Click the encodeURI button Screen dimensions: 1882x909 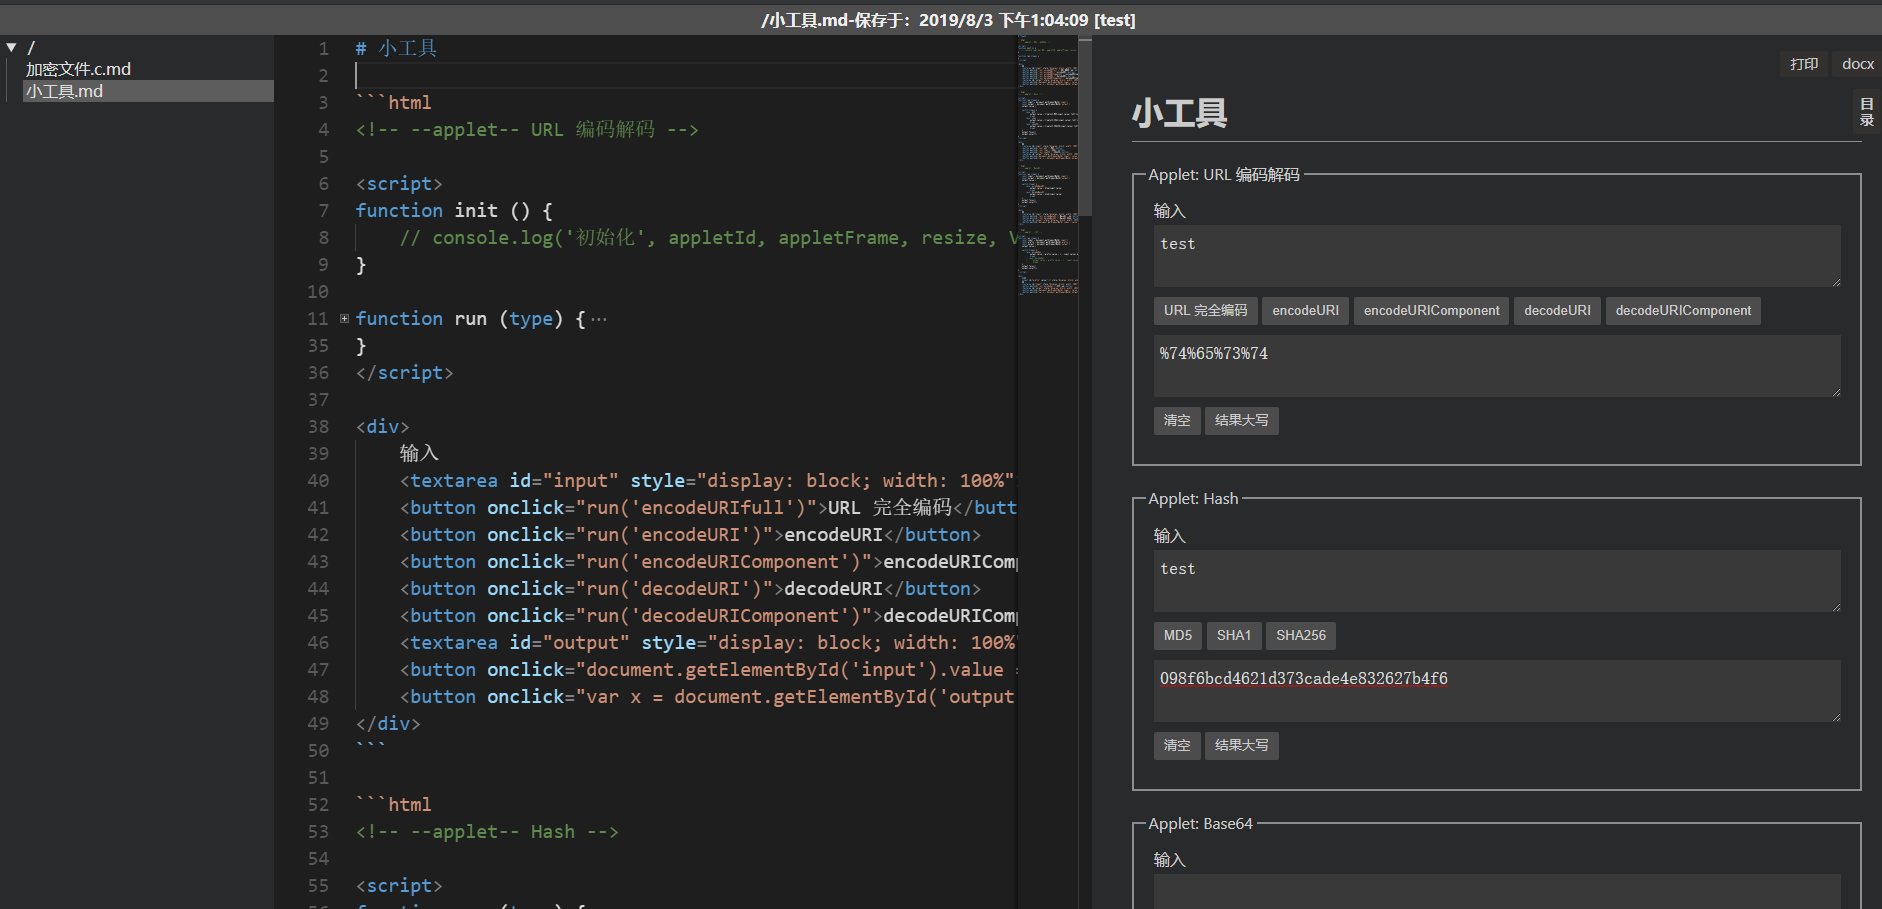coord(1305,311)
